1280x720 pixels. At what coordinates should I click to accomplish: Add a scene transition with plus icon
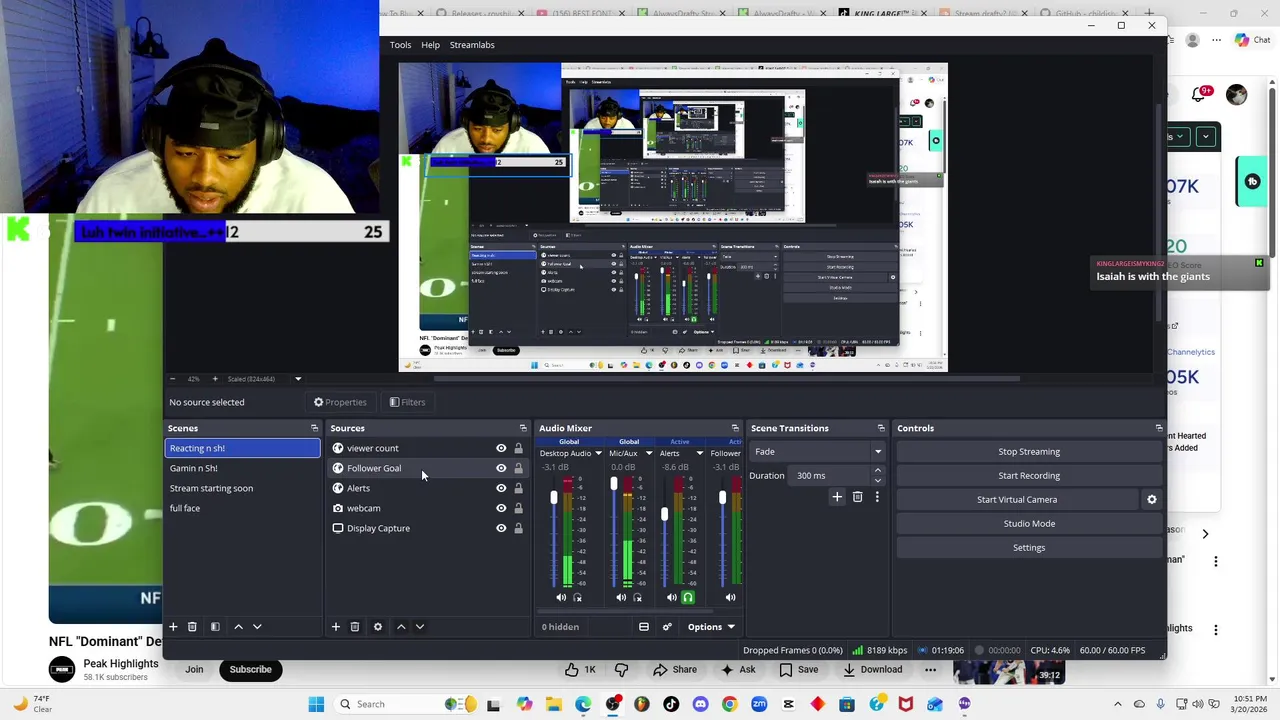coord(837,497)
